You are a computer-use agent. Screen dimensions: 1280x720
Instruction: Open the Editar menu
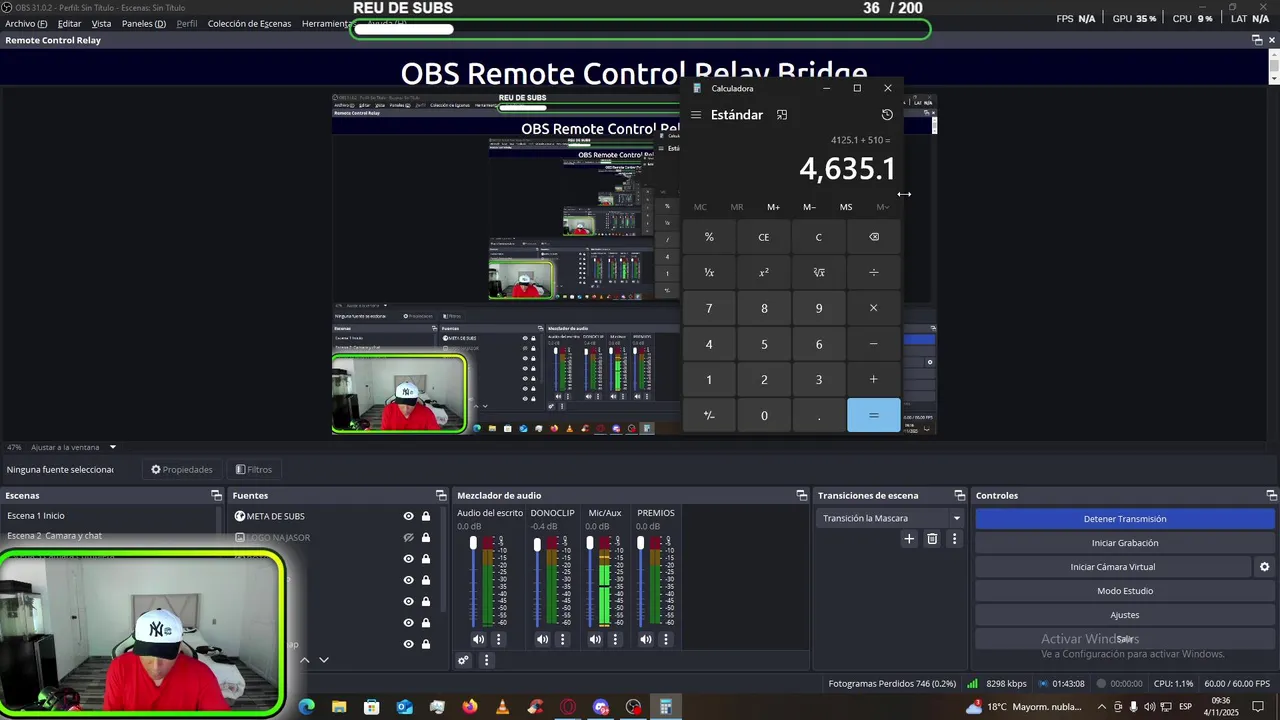click(x=69, y=23)
